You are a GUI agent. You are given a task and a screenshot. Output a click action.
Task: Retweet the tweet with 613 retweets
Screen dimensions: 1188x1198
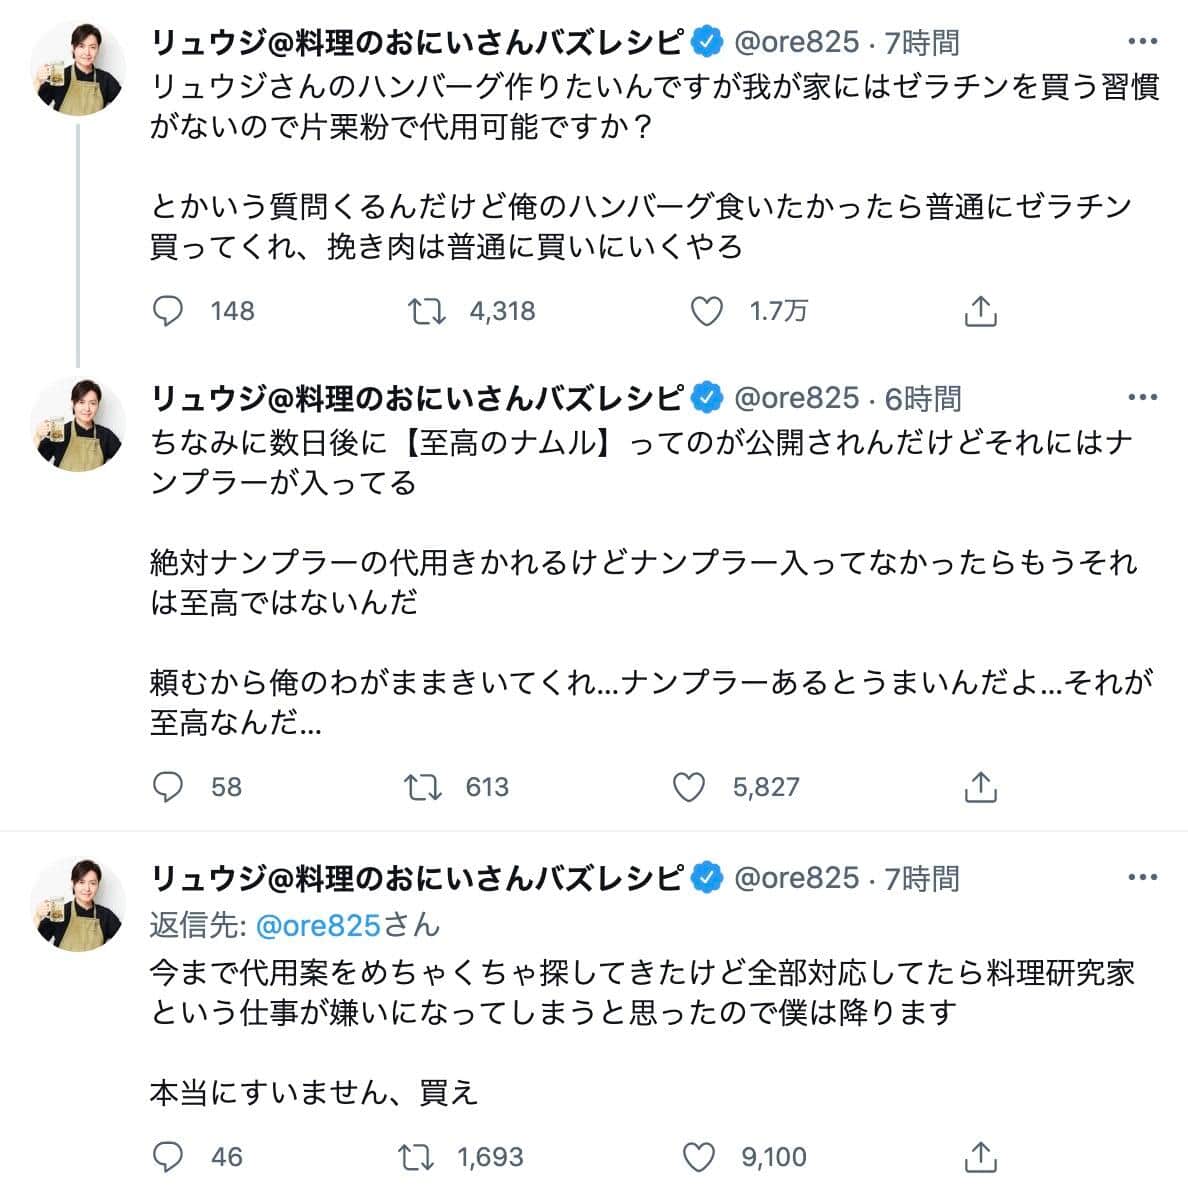[x=423, y=787]
